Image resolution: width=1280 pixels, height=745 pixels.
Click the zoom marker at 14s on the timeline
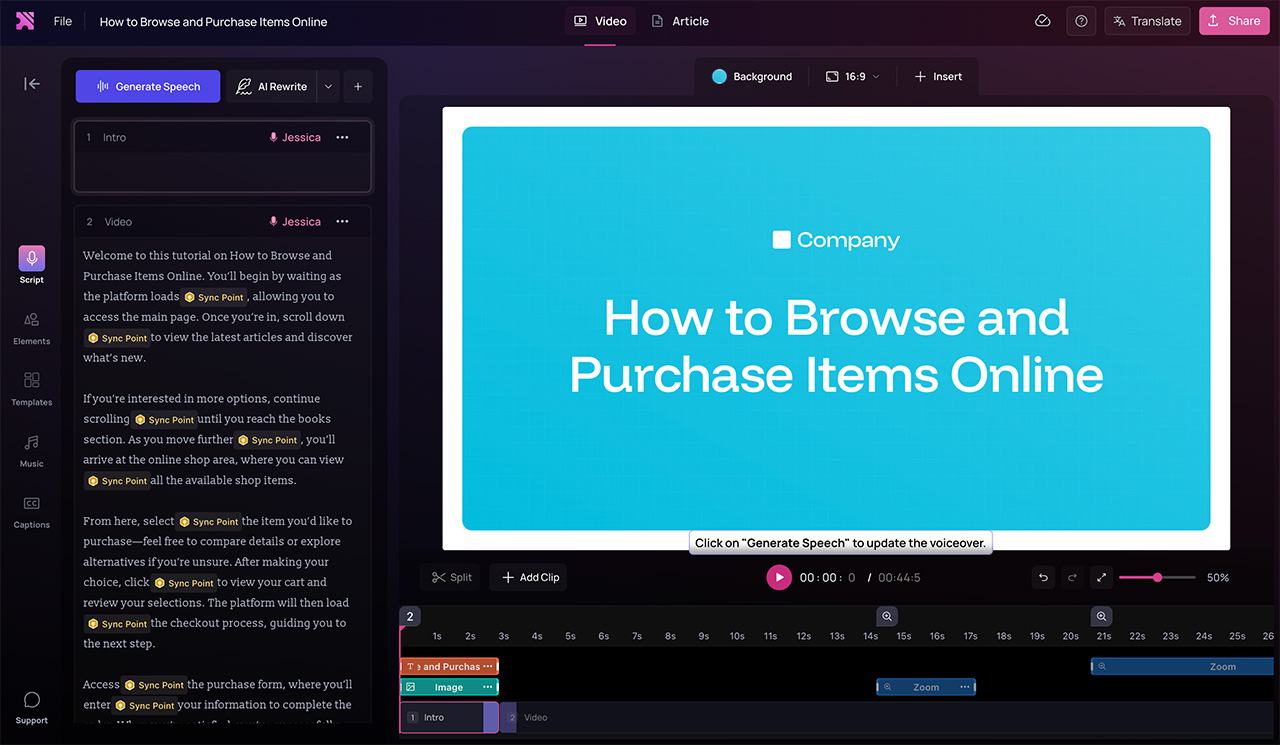coord(887,616)
